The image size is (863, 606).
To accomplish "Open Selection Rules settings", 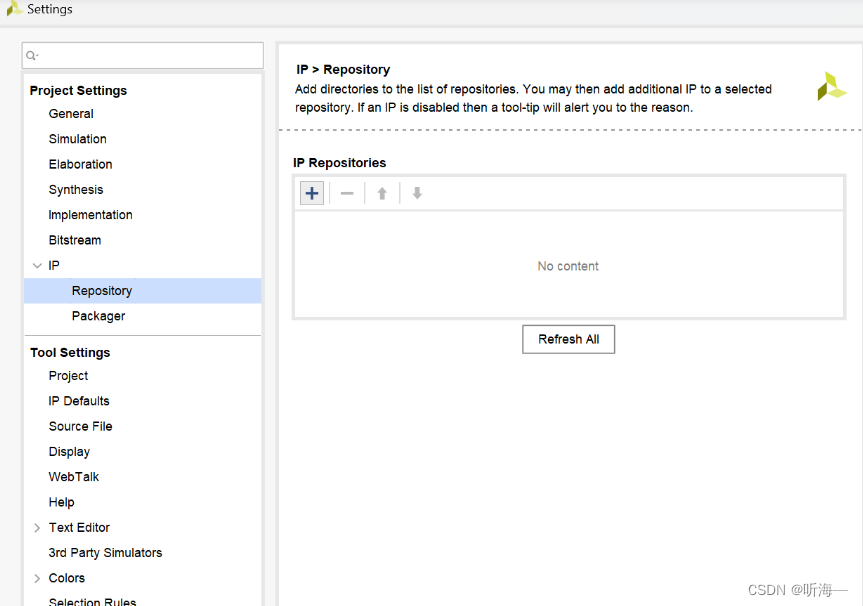I will [x=92, y=601].
